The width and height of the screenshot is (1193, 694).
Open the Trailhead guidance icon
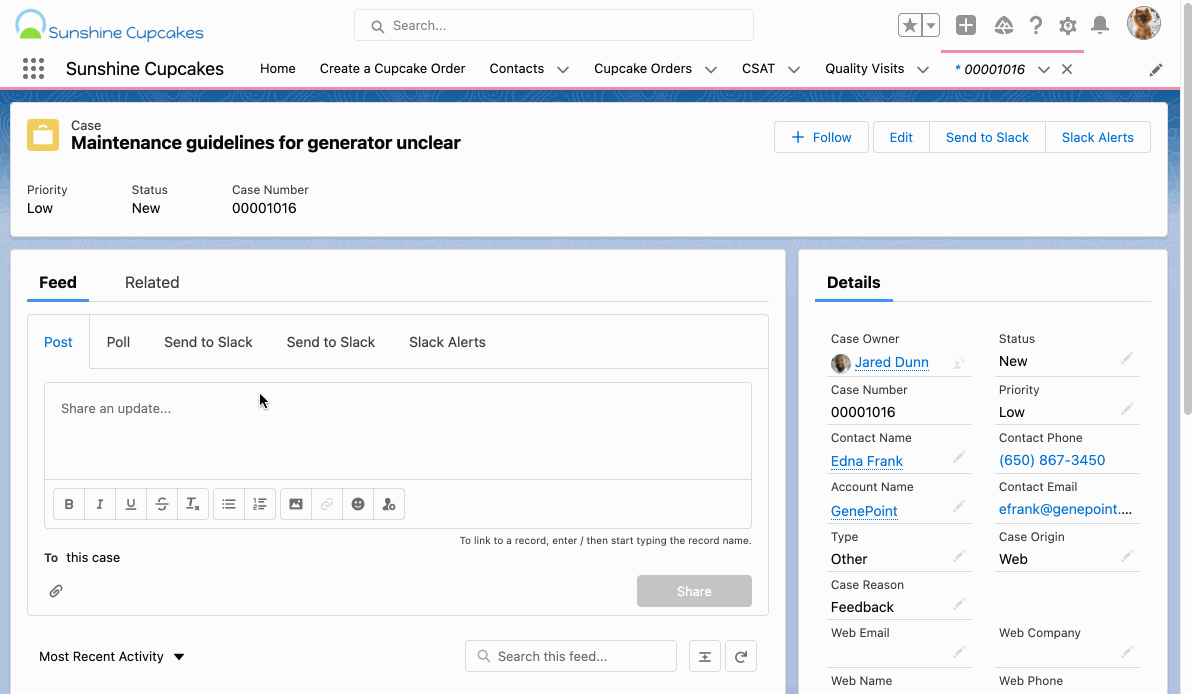(x=1004, y=26)
